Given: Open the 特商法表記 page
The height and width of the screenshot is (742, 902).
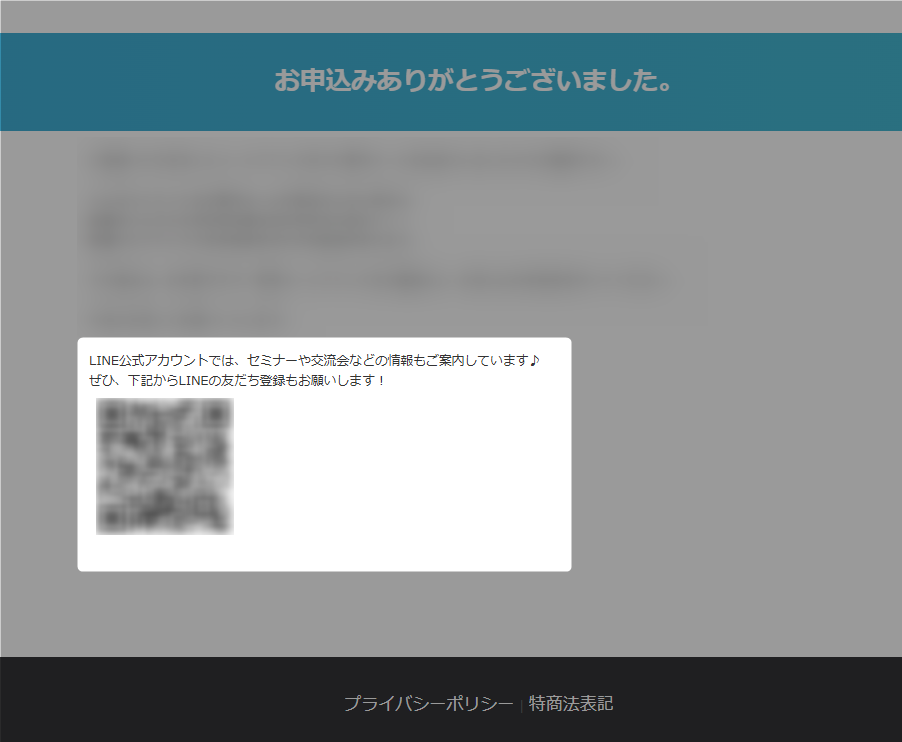Looking at the screenshot, I should (571, 703).
